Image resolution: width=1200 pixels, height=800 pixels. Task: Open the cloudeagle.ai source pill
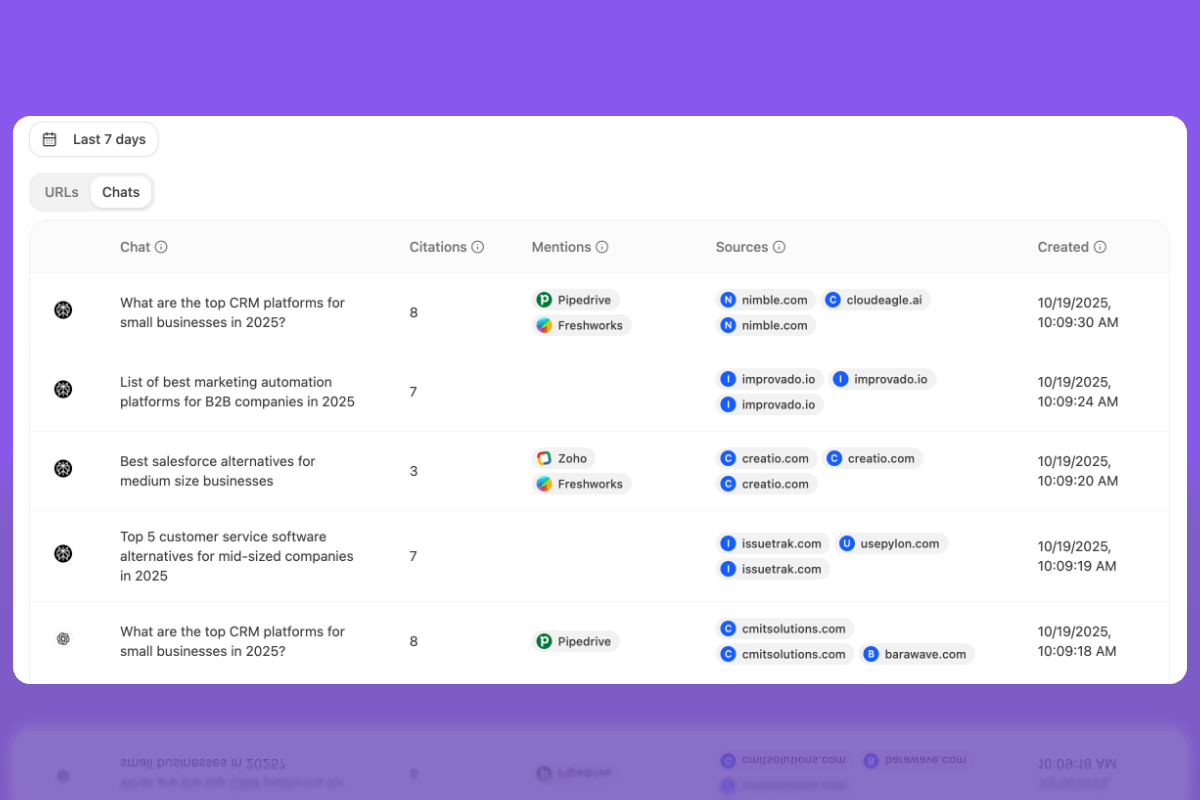(x=876, y=299)
